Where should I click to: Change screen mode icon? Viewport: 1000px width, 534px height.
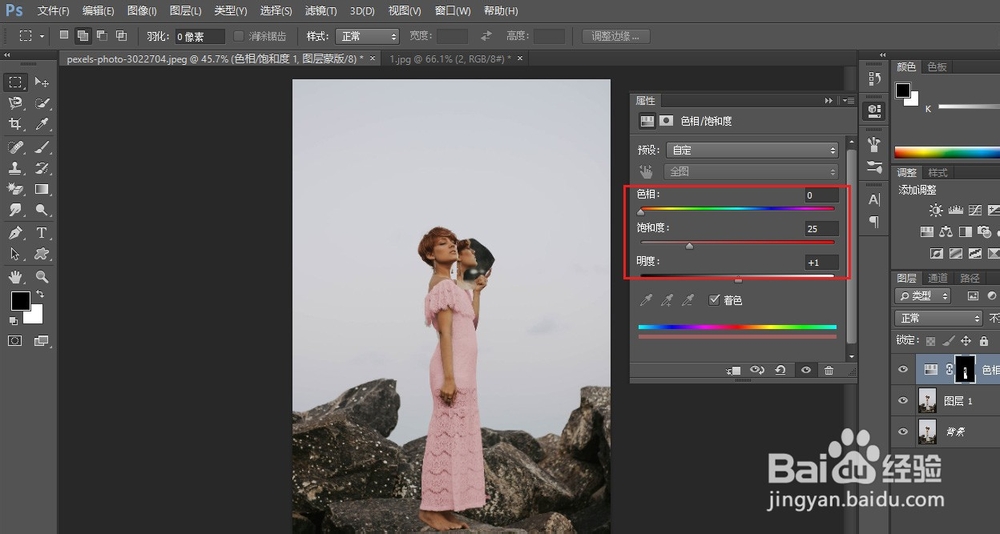click(x=41, y=341)
